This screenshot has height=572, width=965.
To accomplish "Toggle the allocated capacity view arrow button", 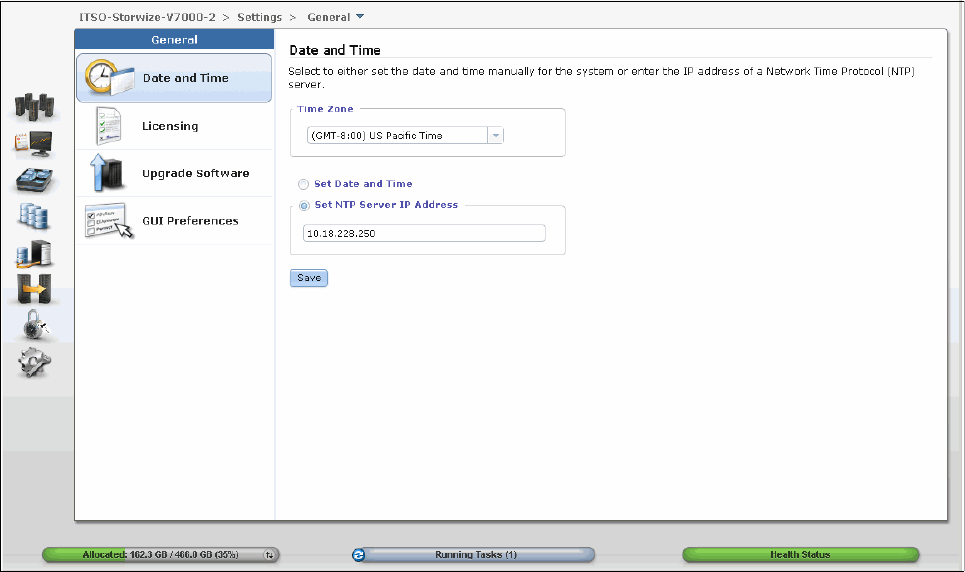I will [x=268, y=555].
